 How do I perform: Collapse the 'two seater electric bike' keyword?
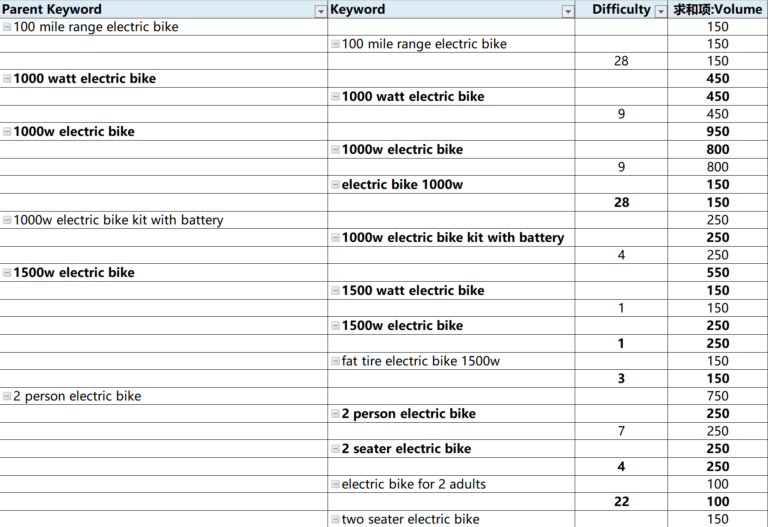pos(335,520)
